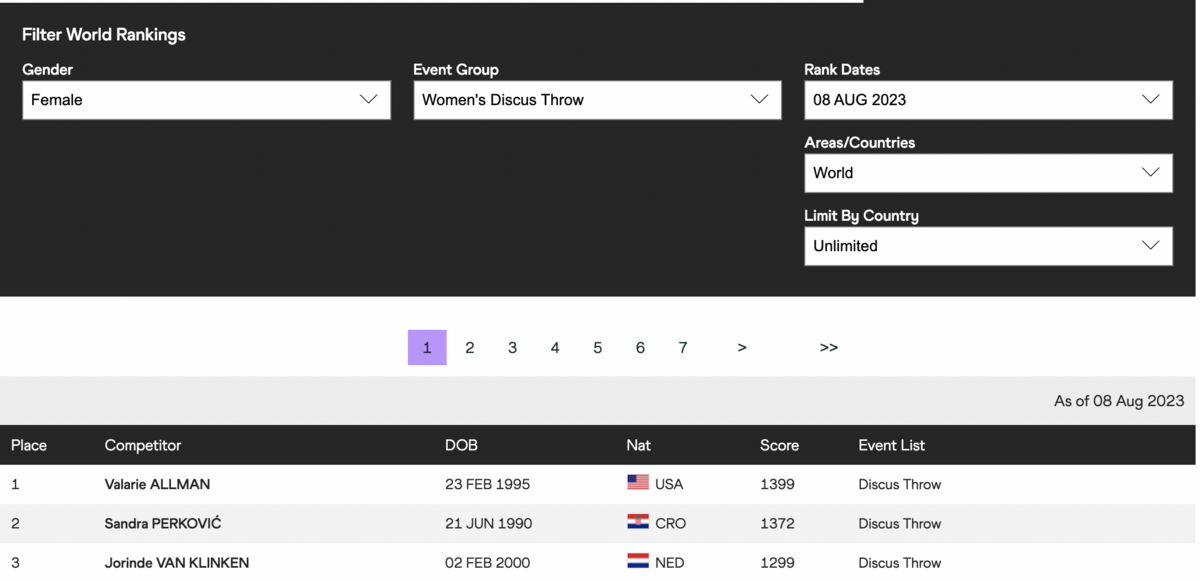Go to page 2 of rankings

470,348
